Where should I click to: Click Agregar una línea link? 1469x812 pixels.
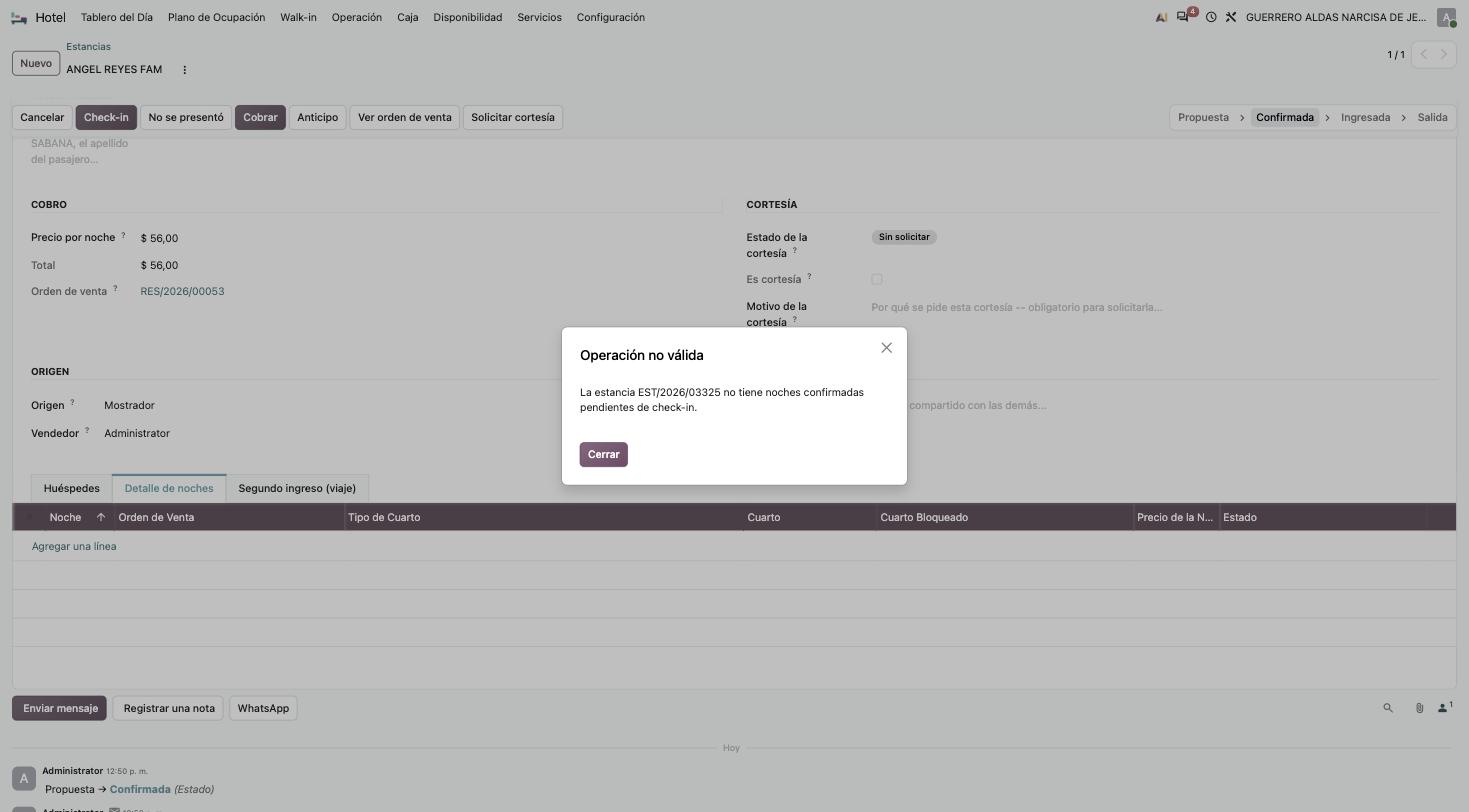[74, 546]
